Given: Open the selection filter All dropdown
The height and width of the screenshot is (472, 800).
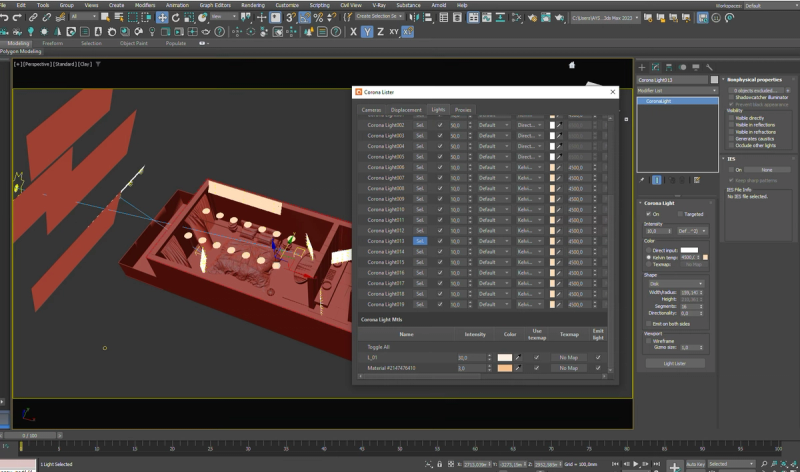Looking at the screenshot, I should (83, 16).
